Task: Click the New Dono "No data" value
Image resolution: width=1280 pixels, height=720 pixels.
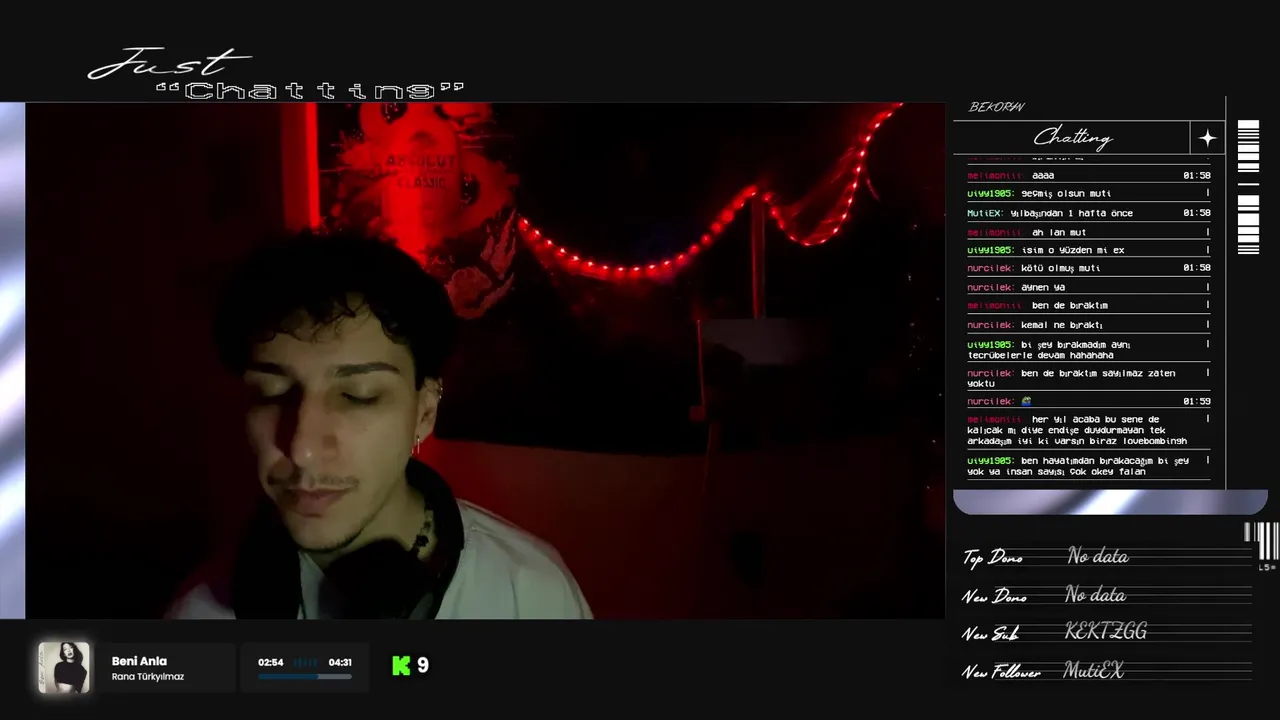Action: [x=1095, y=595]
